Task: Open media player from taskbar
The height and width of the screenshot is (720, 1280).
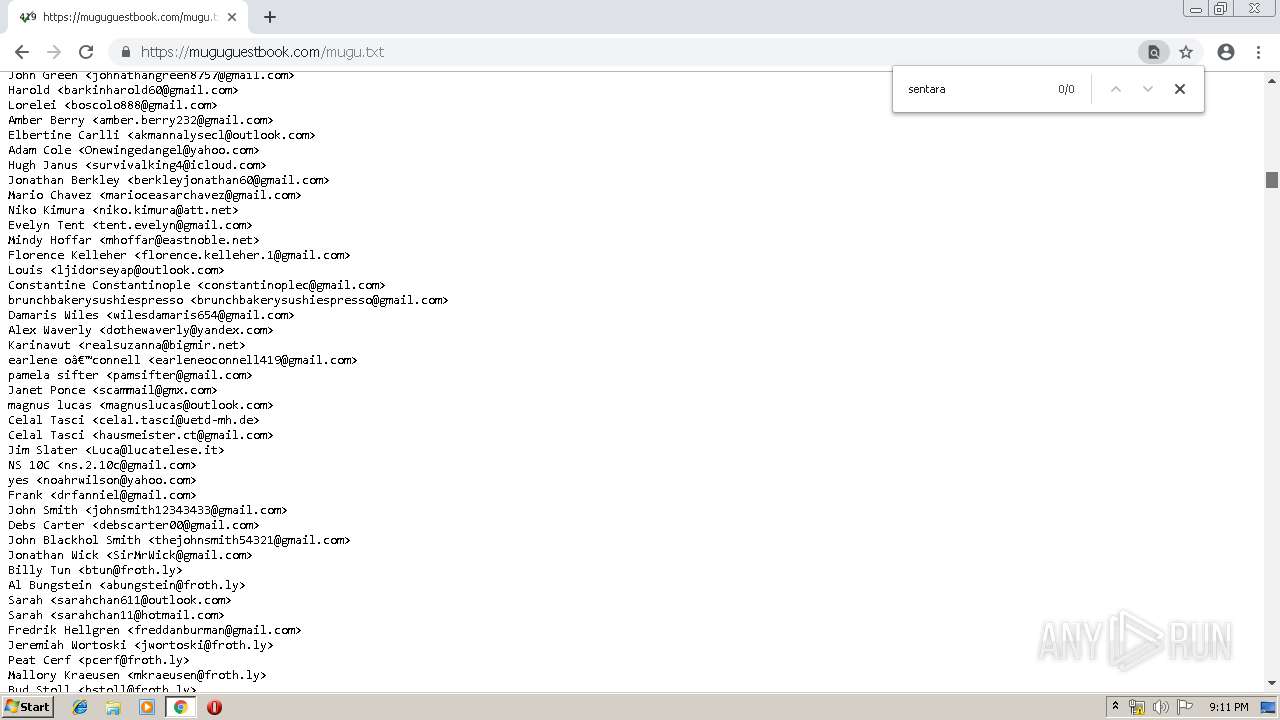Action: click(x=147, y=707)
